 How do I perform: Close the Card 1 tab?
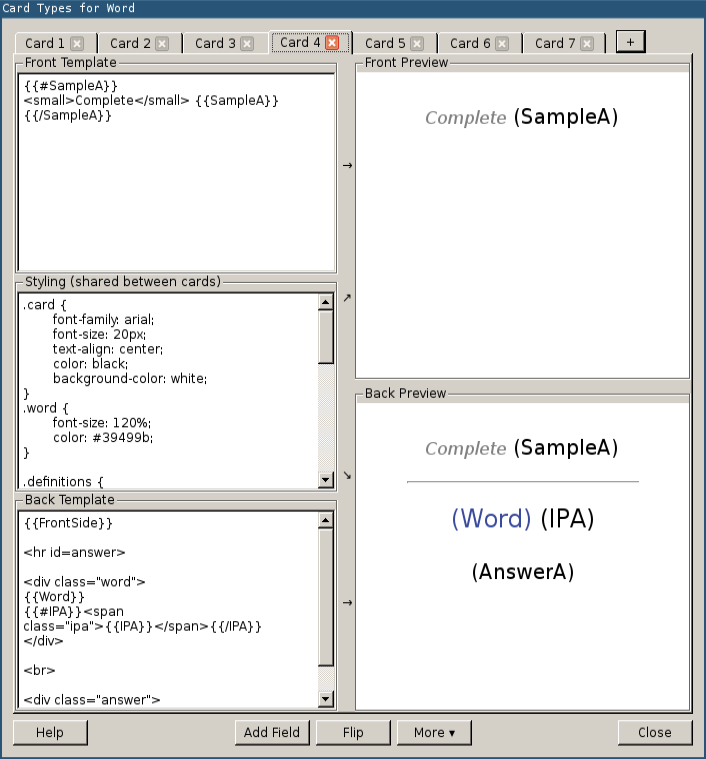[77, 44]
